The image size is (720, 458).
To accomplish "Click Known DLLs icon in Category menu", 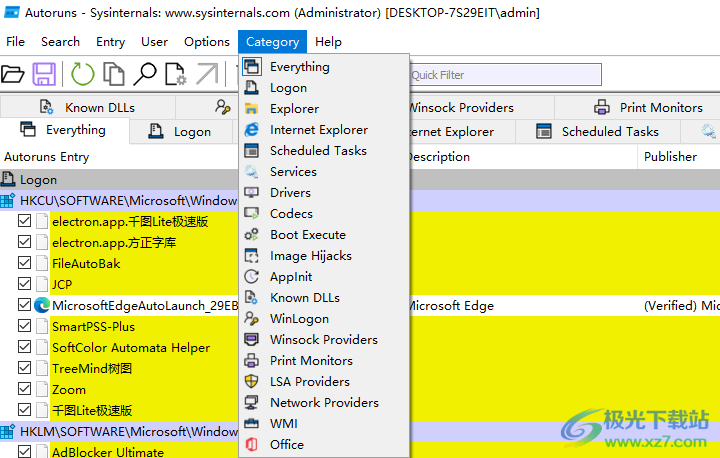I will (x=251, y=298).
